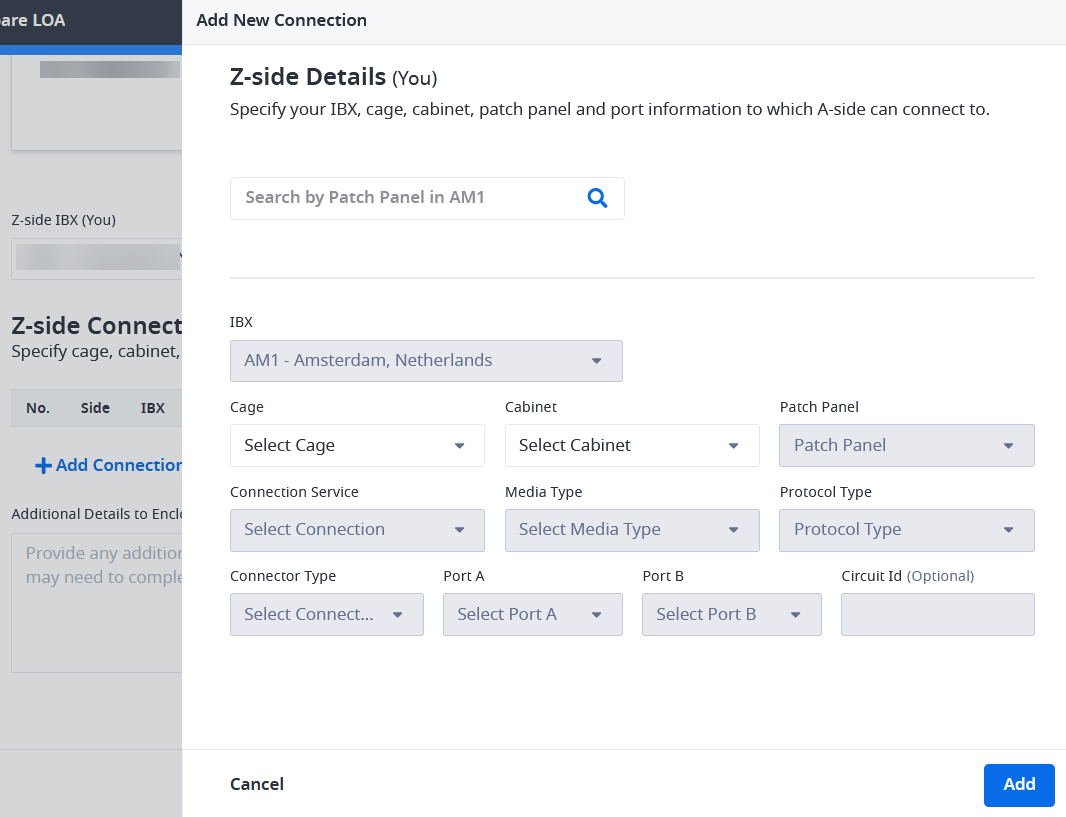Open the Select Port A dropdown

[532, 614]
